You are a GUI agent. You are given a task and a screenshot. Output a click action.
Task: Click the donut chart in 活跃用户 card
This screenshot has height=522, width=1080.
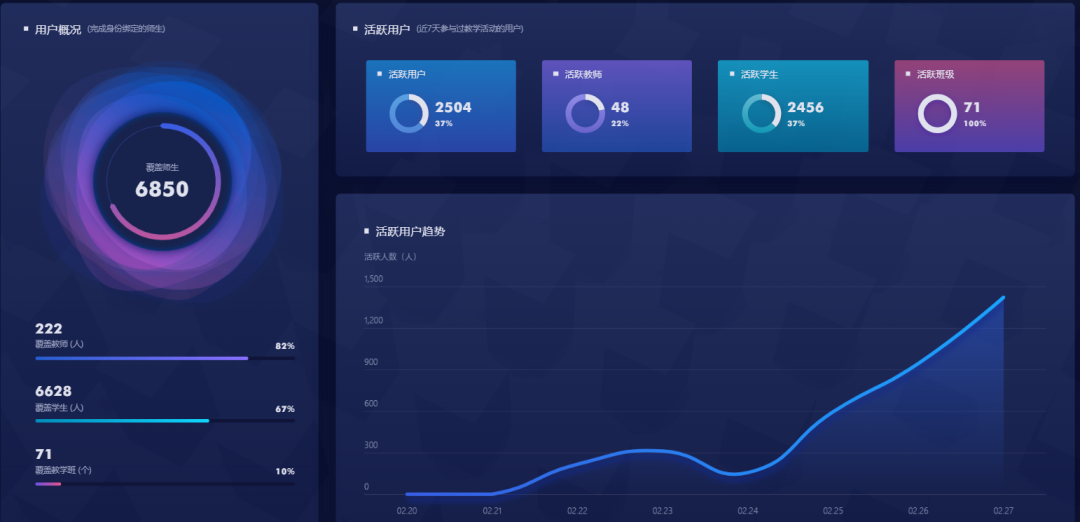coord(409,113)
